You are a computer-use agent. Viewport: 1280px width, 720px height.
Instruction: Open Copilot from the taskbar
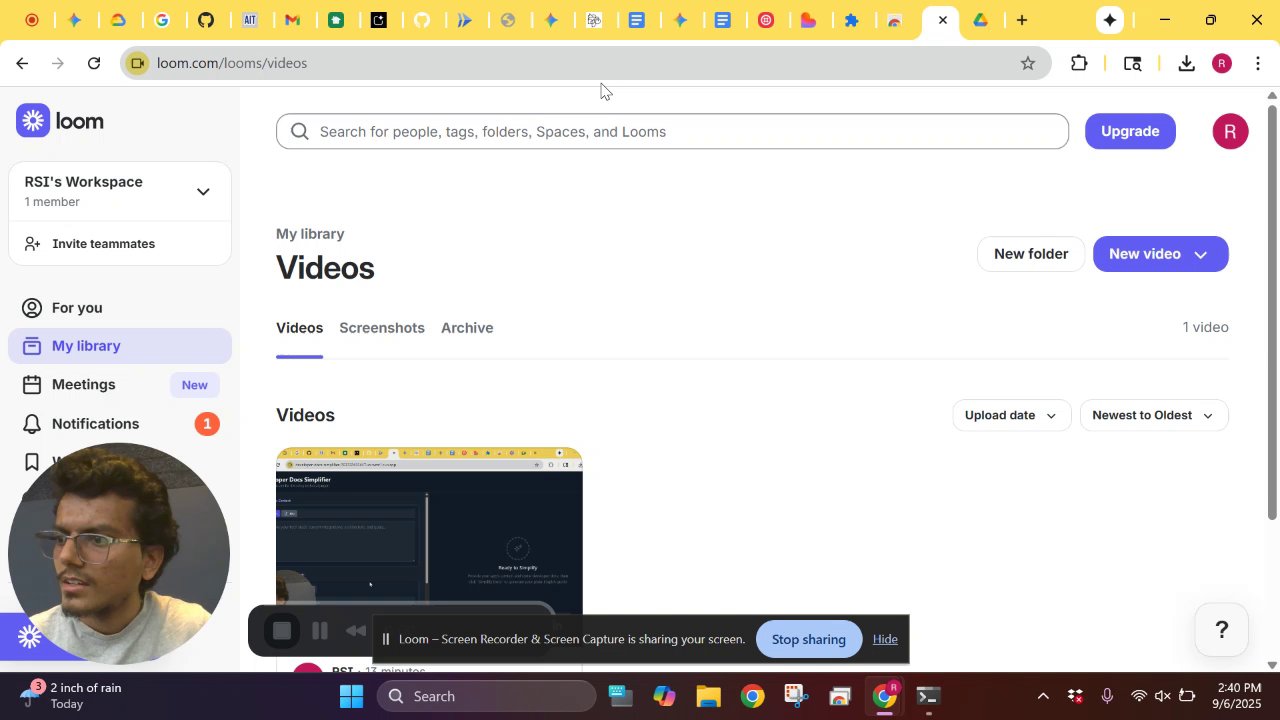(665, 696)
